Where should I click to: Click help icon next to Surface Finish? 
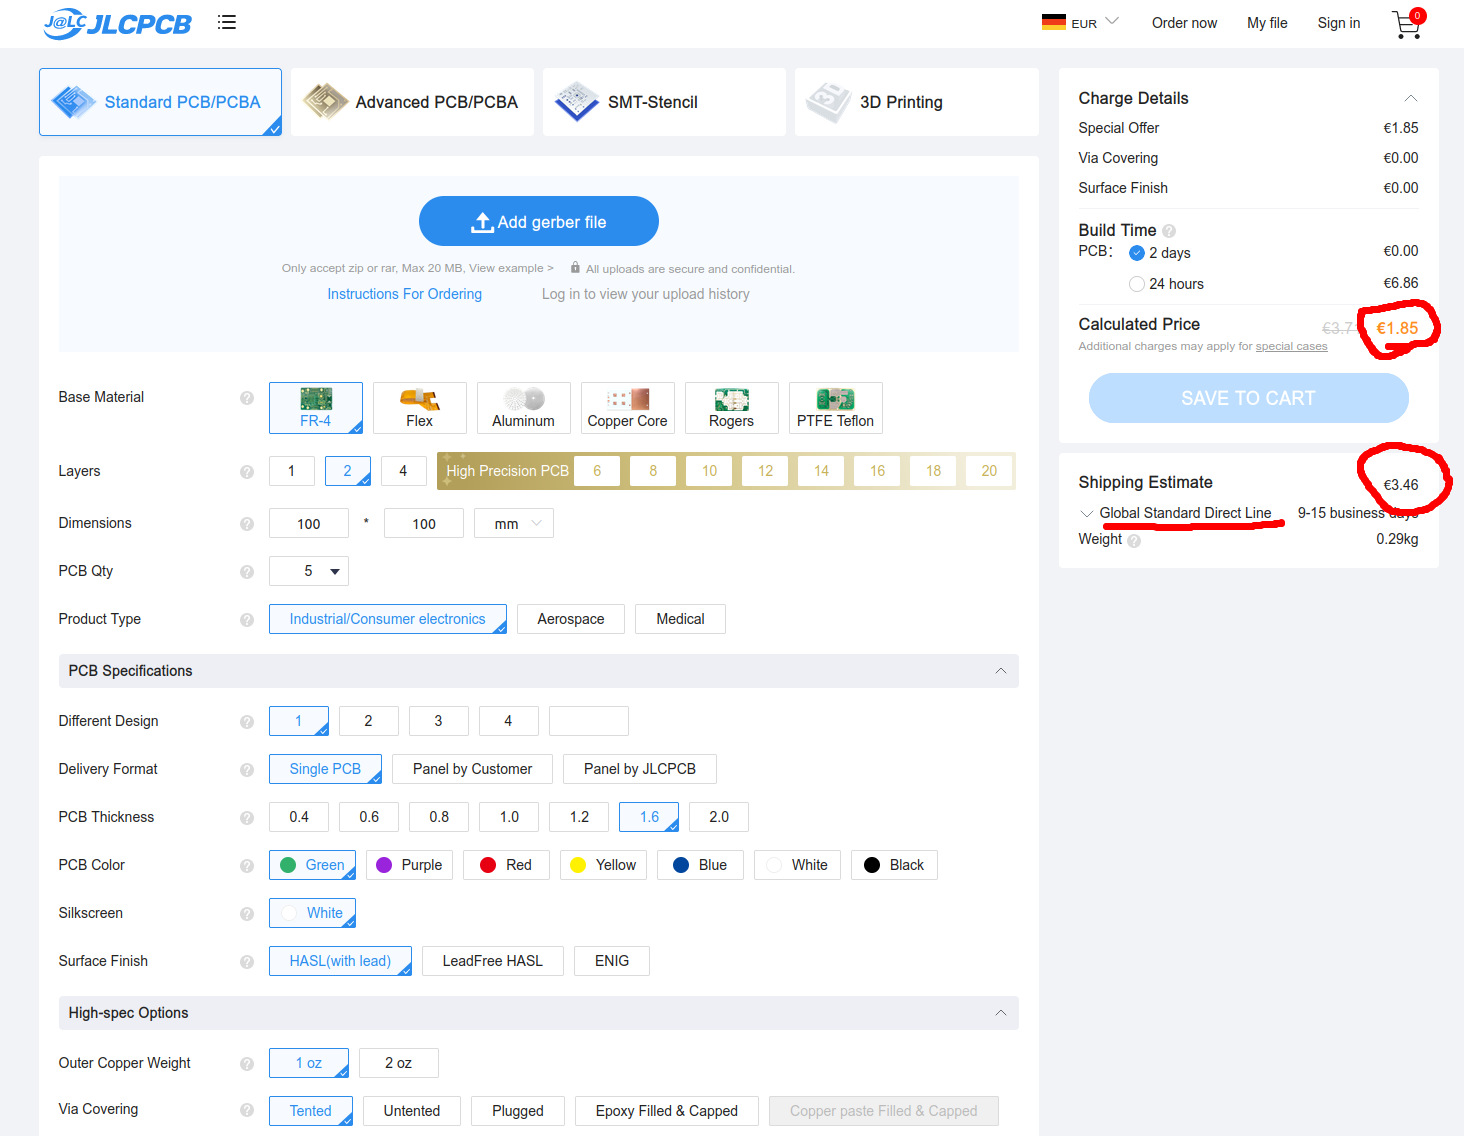[247, 962]
